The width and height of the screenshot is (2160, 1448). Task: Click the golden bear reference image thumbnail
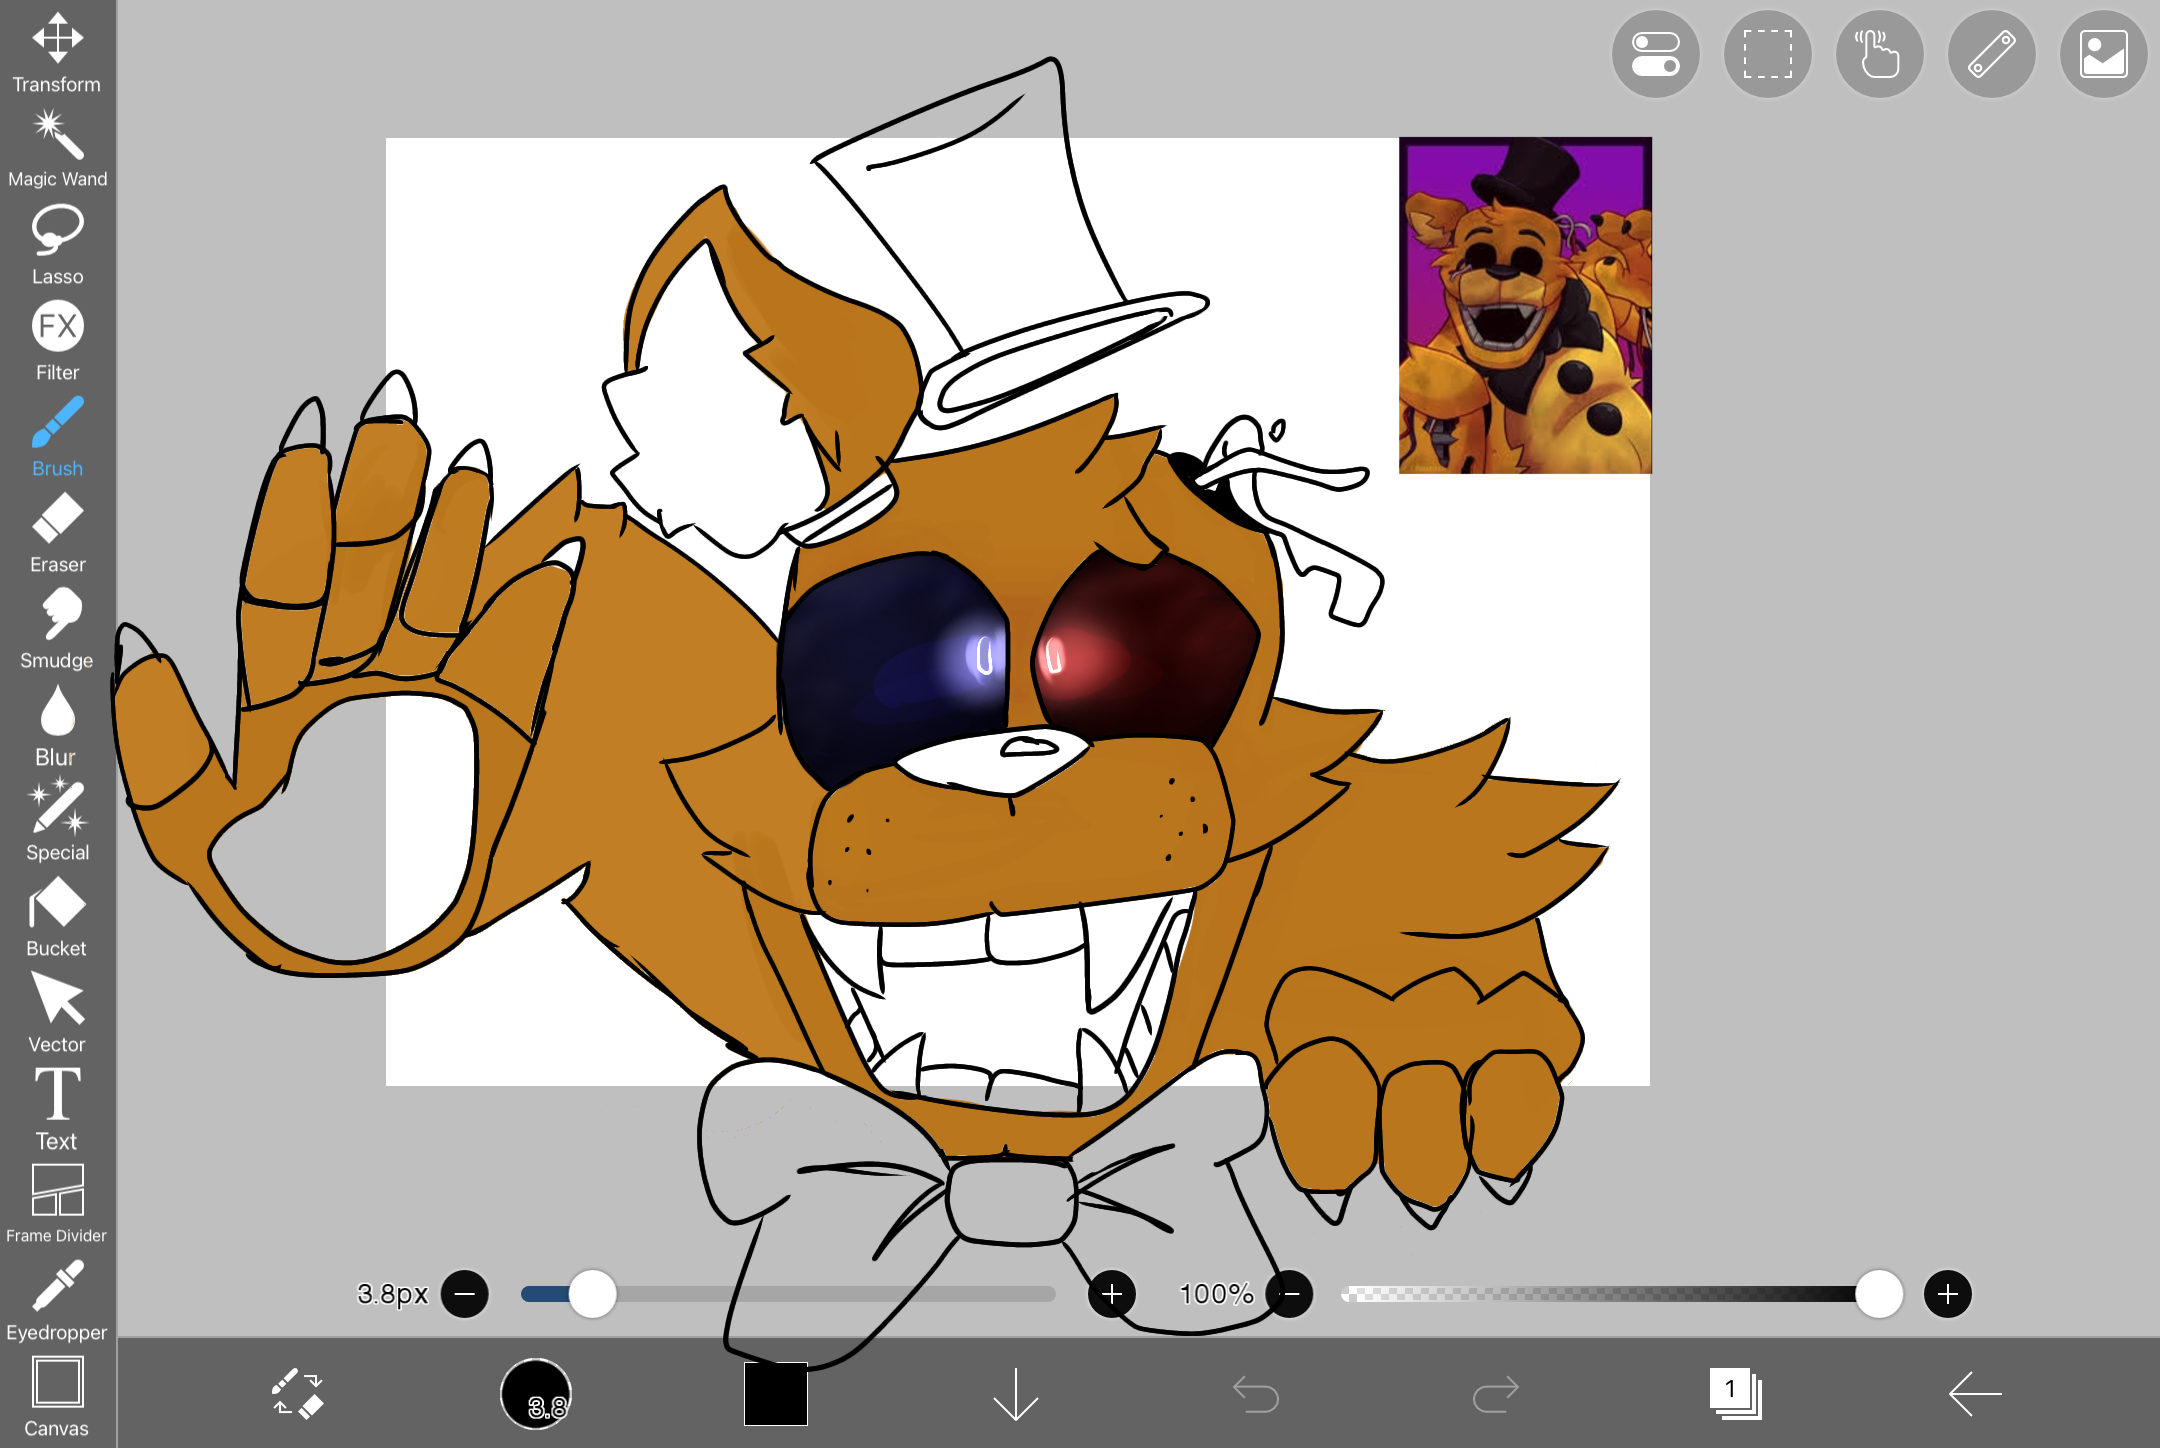pos(1524,305)
